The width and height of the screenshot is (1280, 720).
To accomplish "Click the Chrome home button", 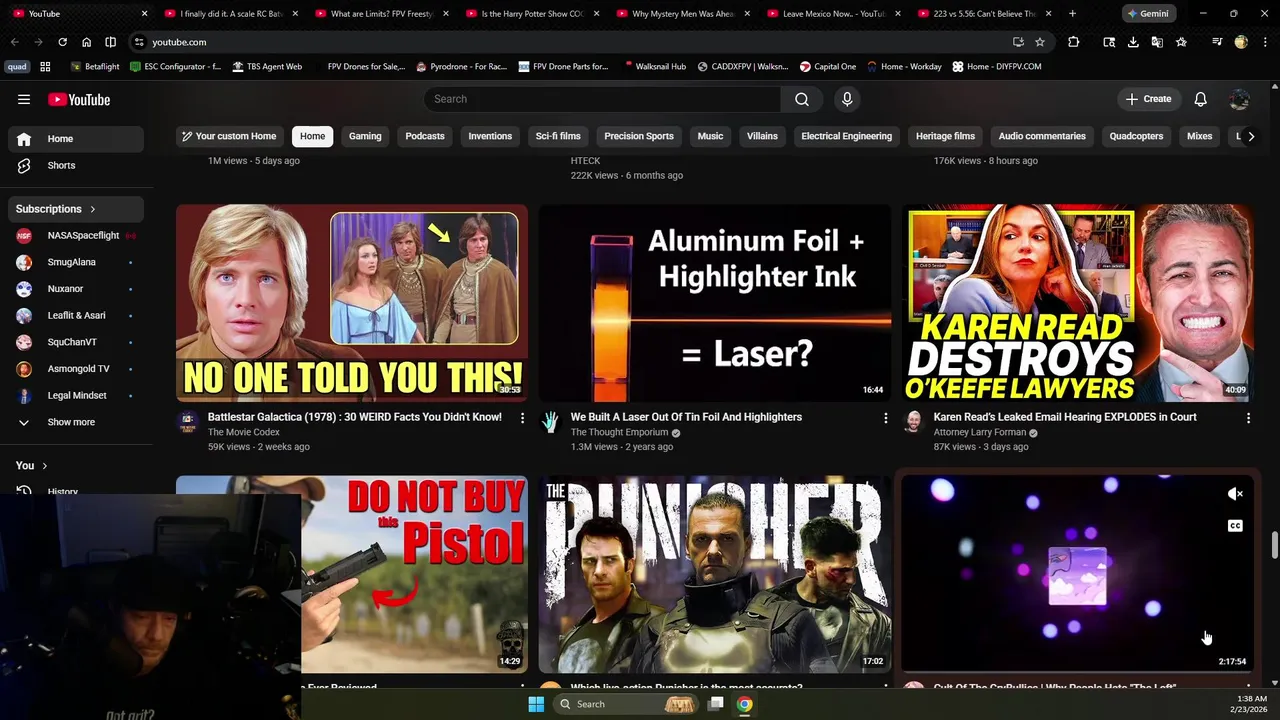I will pyautogui.click(x=86, y=42).
